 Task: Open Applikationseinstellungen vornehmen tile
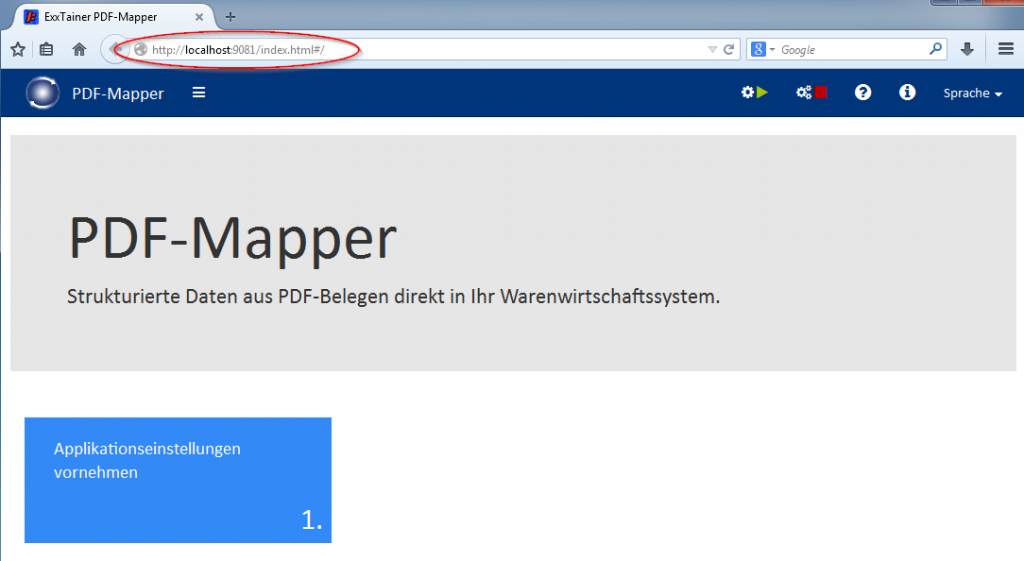(x=178, y=480)
